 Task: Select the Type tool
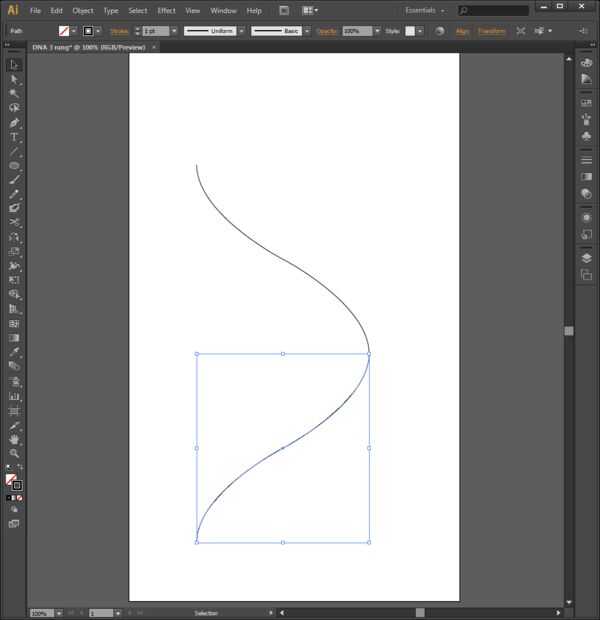point(14,137)
